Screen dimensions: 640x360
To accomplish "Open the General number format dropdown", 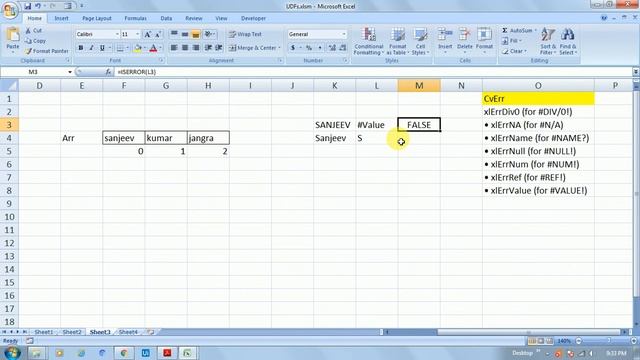I will tap(344, 34).
